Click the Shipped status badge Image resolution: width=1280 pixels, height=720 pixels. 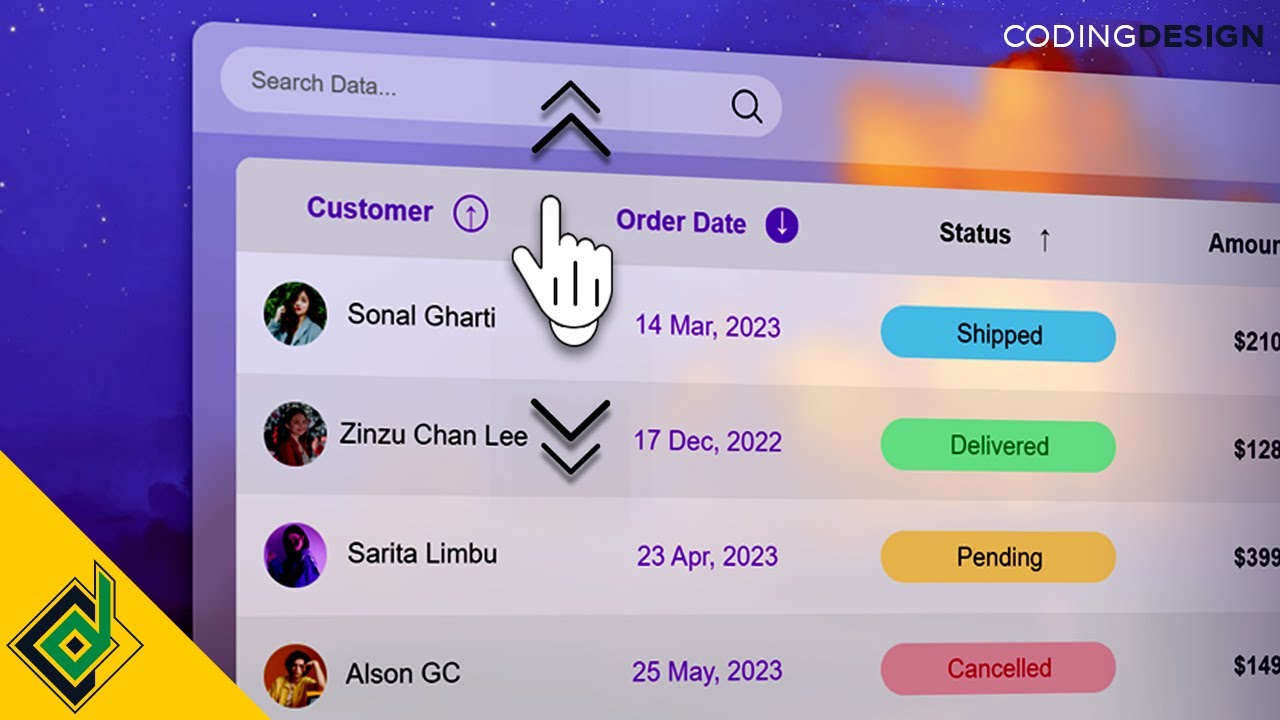coord(998,335)
